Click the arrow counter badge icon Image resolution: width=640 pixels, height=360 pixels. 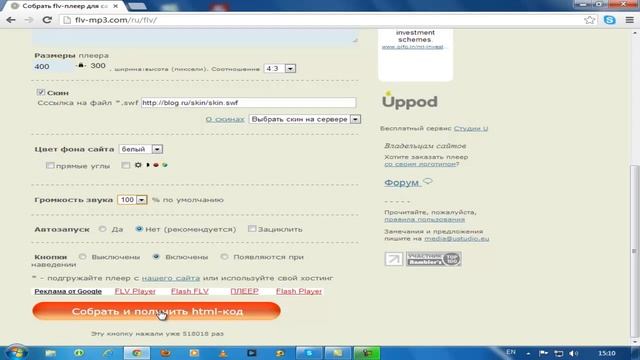393,259
